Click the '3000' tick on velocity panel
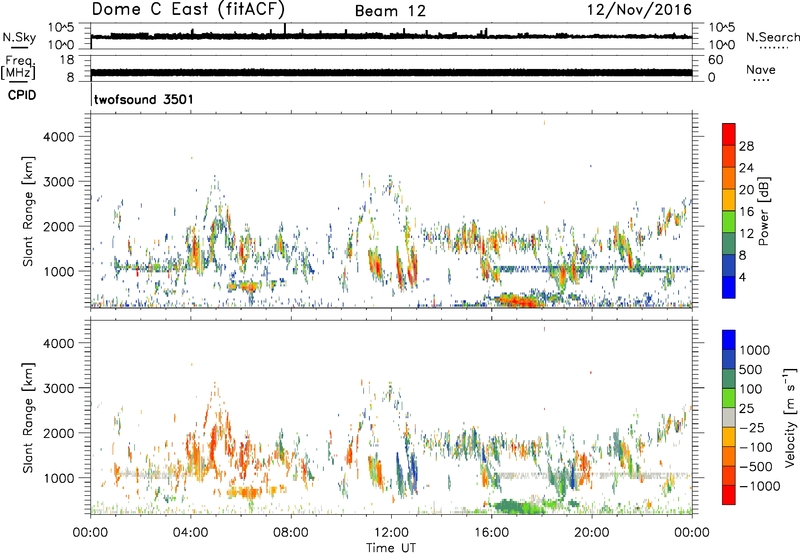 (x=59, y=388)
